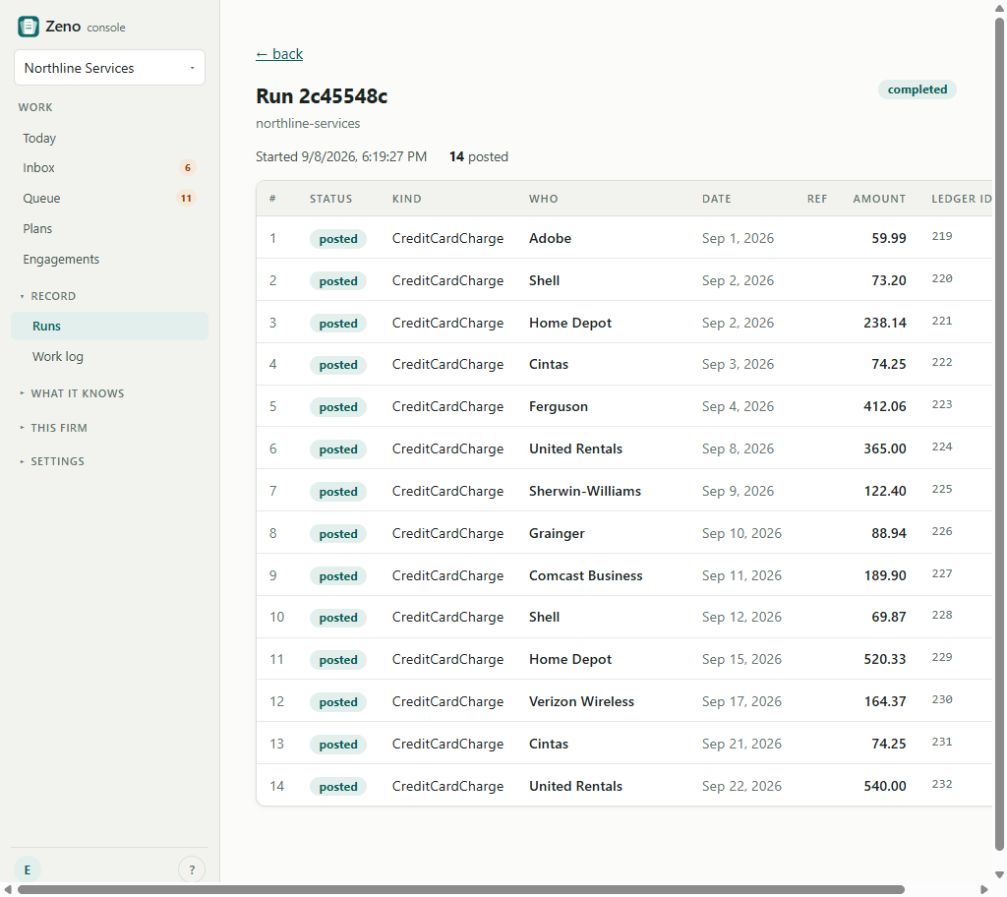Click CreditCardCharge in row 6
Viewport: 1007px width, 897px height.
pyautogui.click(x=448, y=449)
